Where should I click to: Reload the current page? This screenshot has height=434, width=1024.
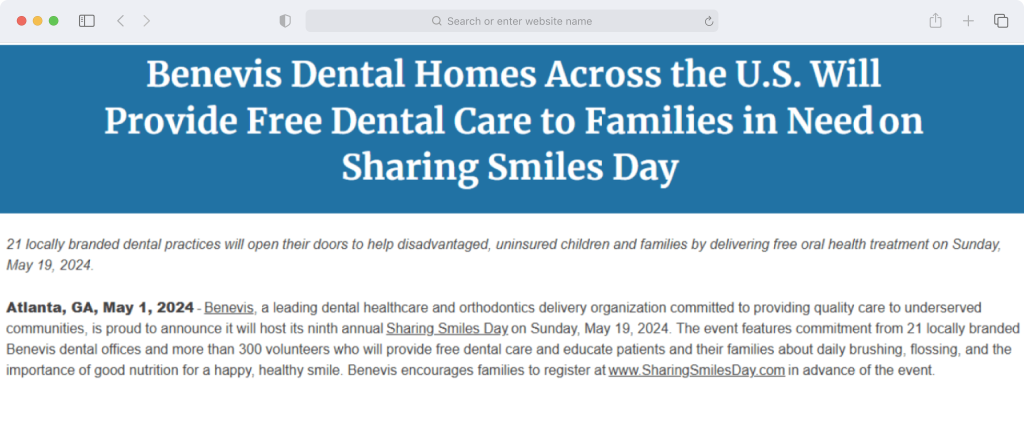(x=709, y=22)
